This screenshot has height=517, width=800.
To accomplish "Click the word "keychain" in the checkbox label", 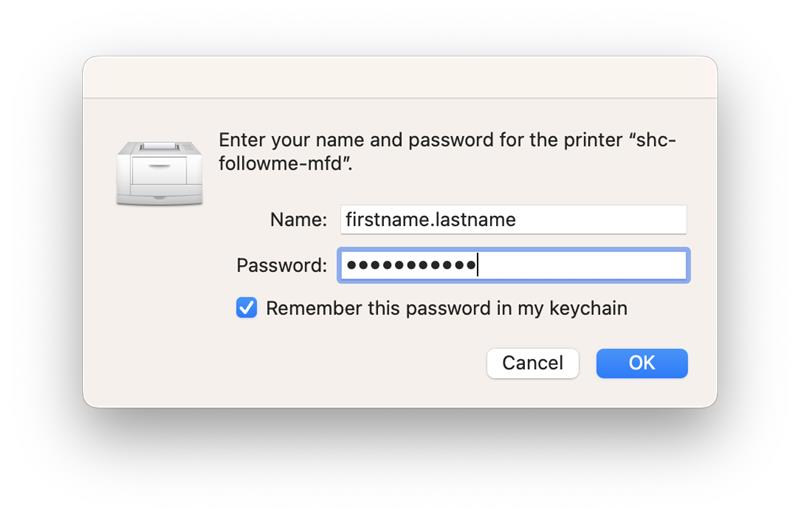I will (x=590, y=308).
